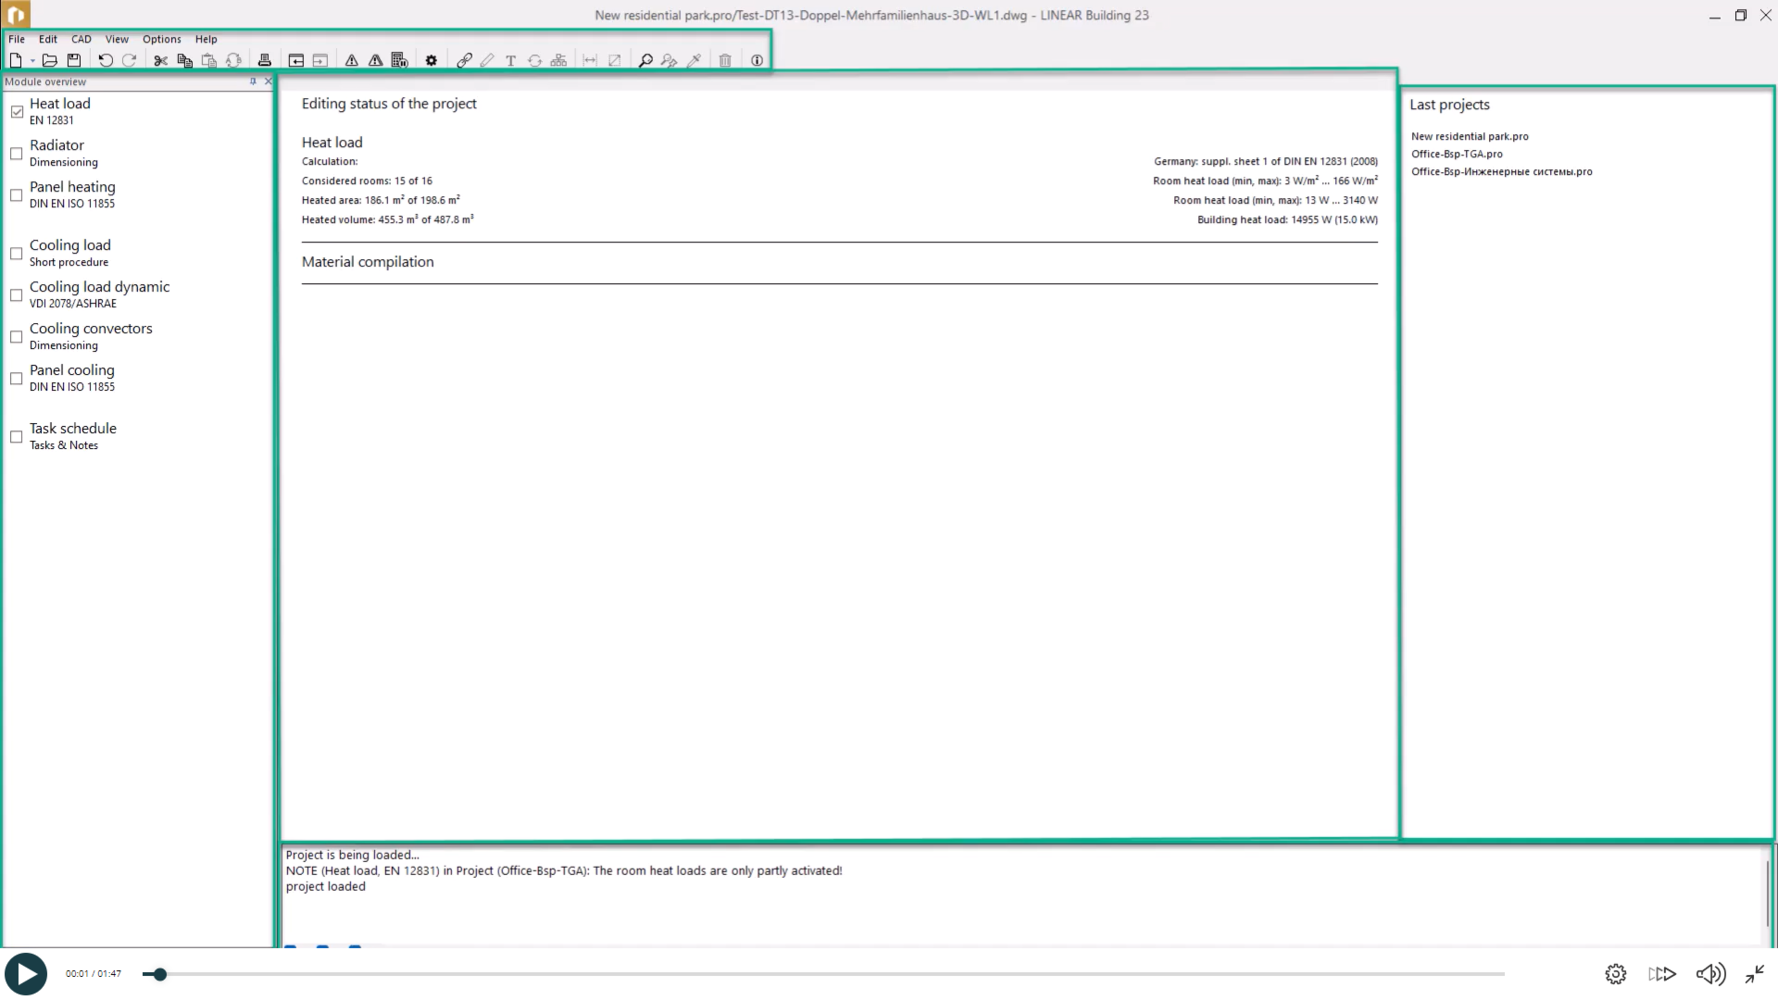Open New residential park.pro from Last projects
This screenshot has width=1778, height=1000.
pos(1469,137)
